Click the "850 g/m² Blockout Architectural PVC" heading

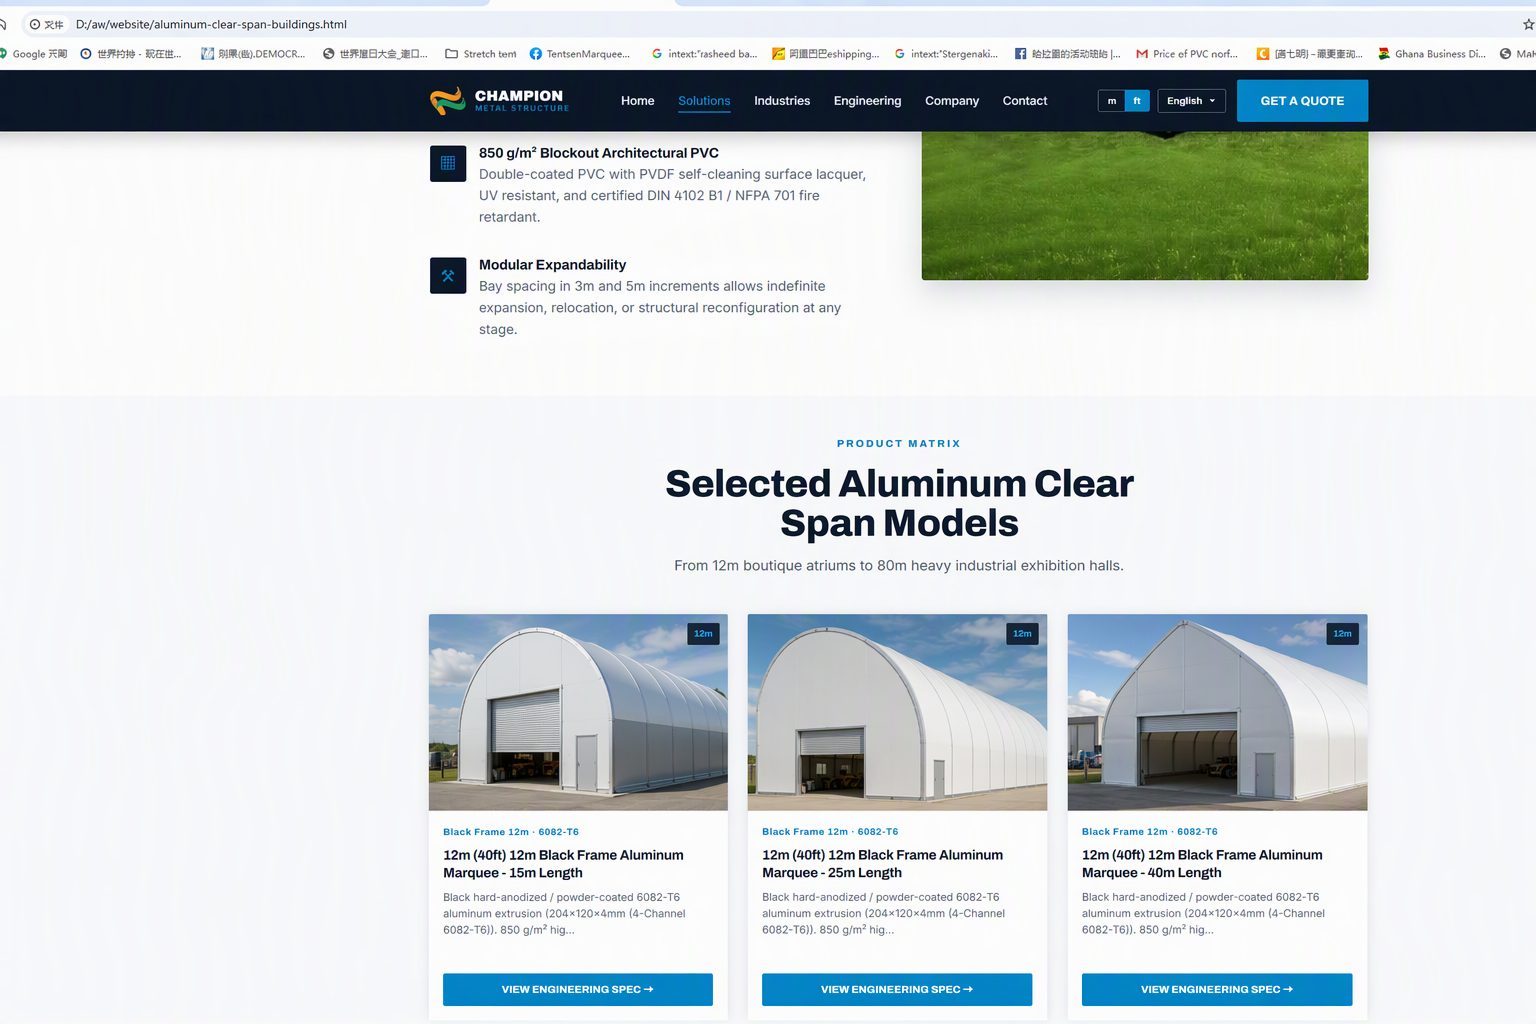click(x=599, y=153)
